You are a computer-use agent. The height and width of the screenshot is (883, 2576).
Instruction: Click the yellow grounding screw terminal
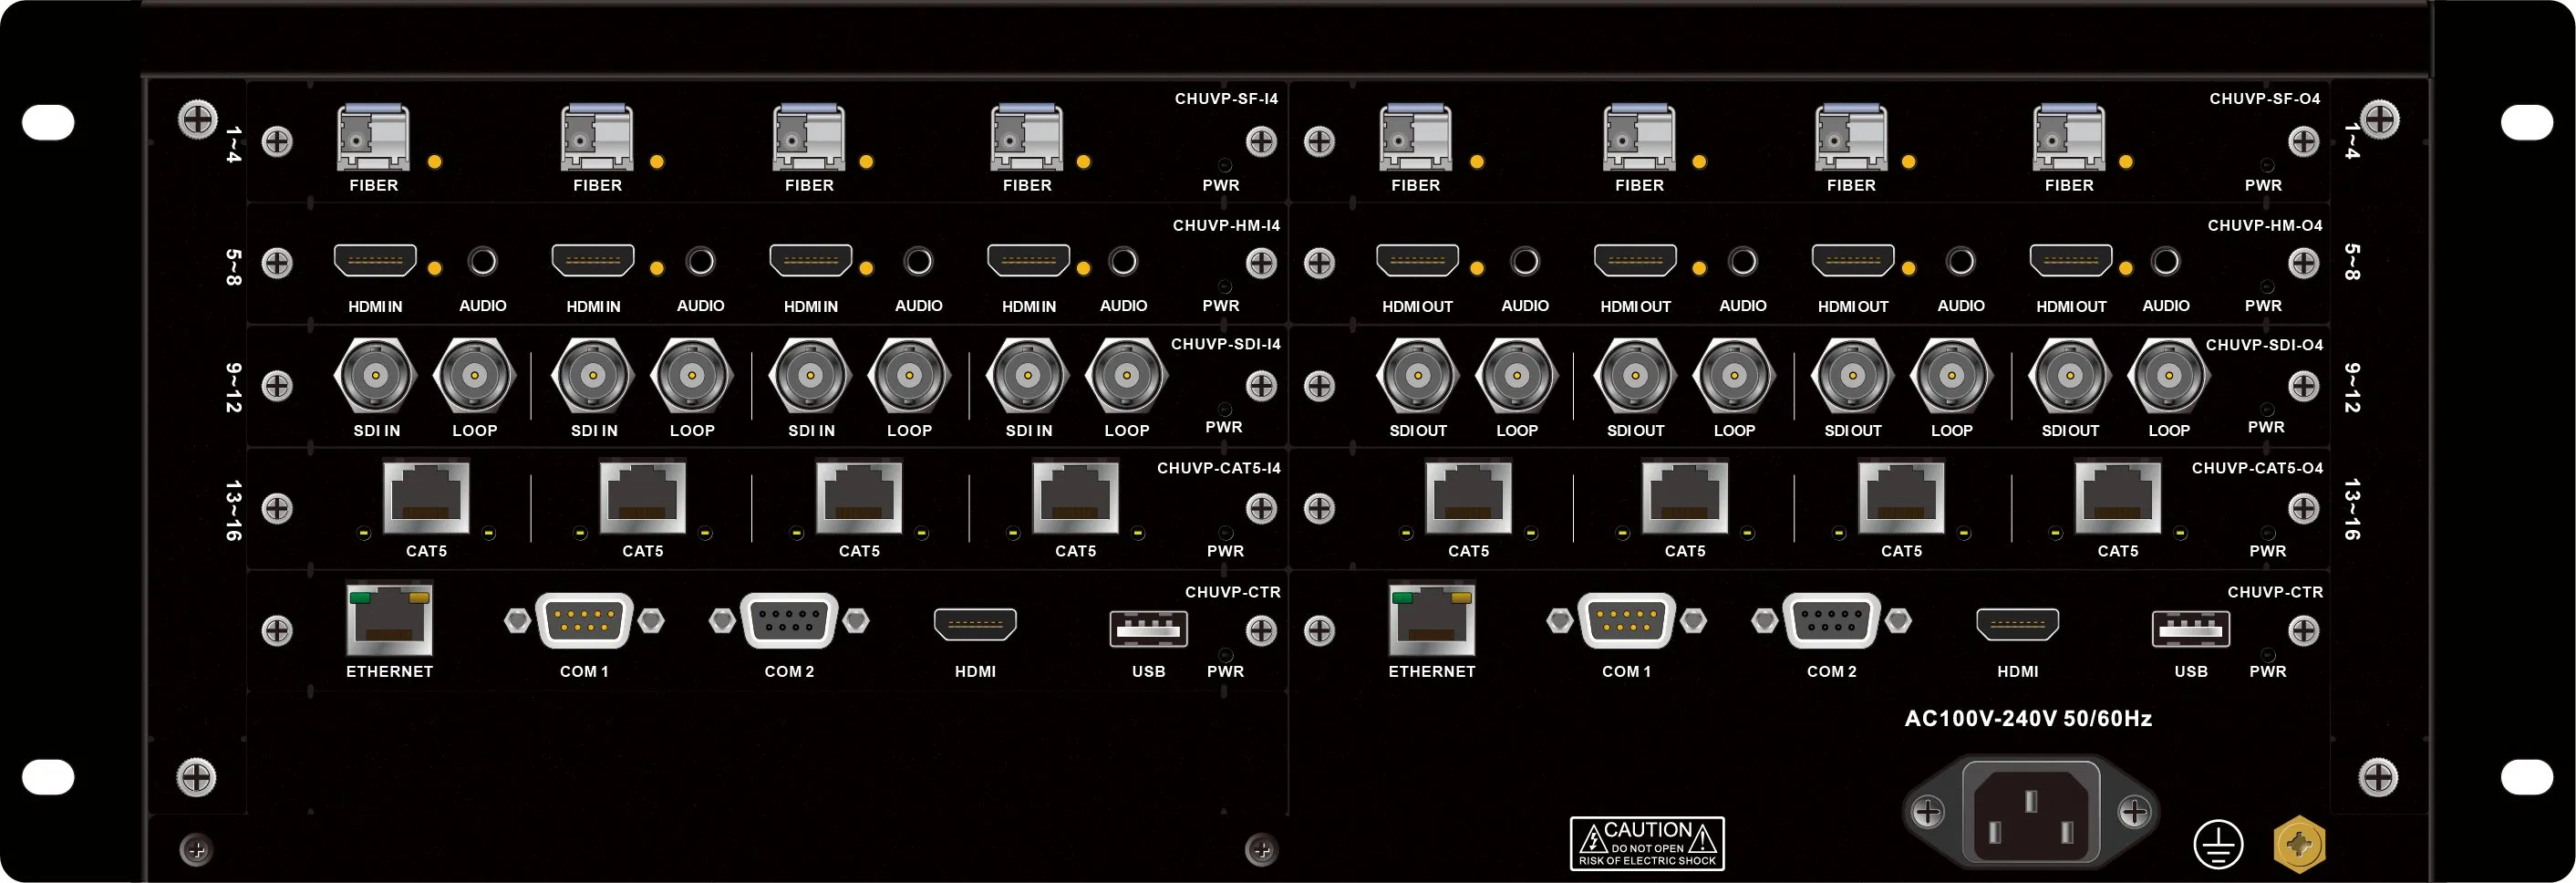pyautogui.click(x=2299, y=845)
